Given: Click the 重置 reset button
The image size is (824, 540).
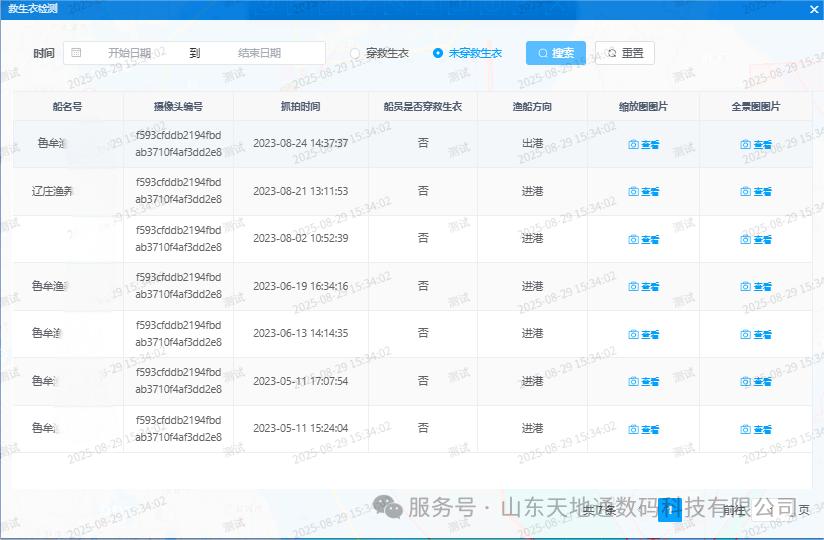Looking at the screenshot, I should pos(625,53).
